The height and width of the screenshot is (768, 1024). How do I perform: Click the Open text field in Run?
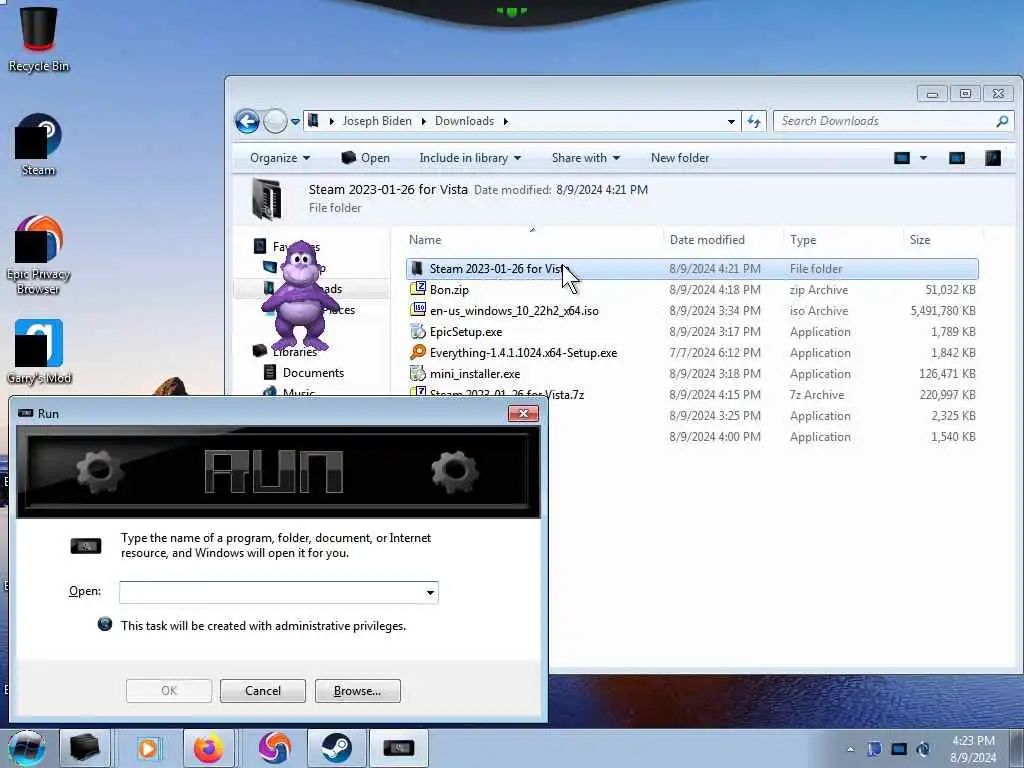point(270,593)
